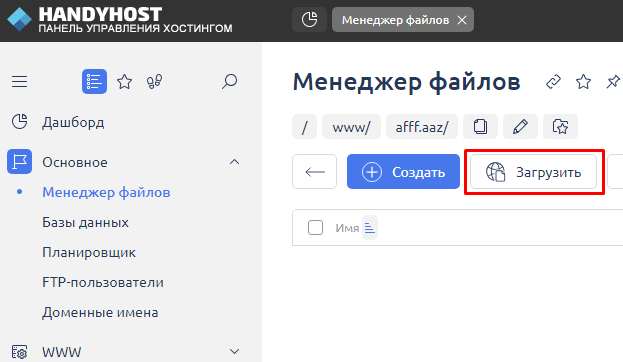Edit path with pencil icon

[520, 127]
